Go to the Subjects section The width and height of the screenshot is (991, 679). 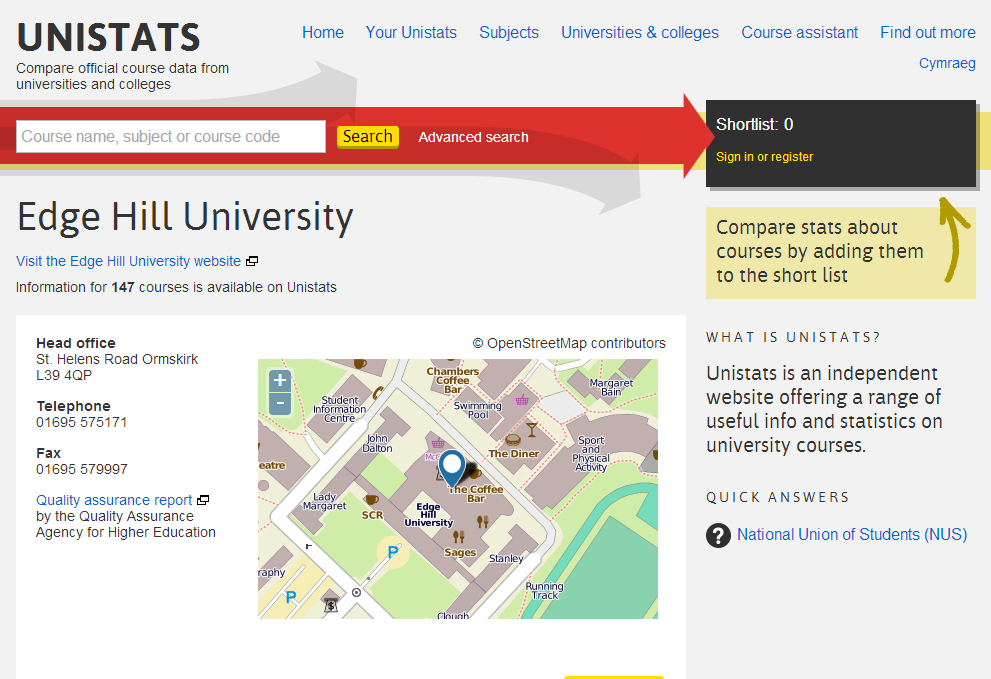[x=509, y=32]
